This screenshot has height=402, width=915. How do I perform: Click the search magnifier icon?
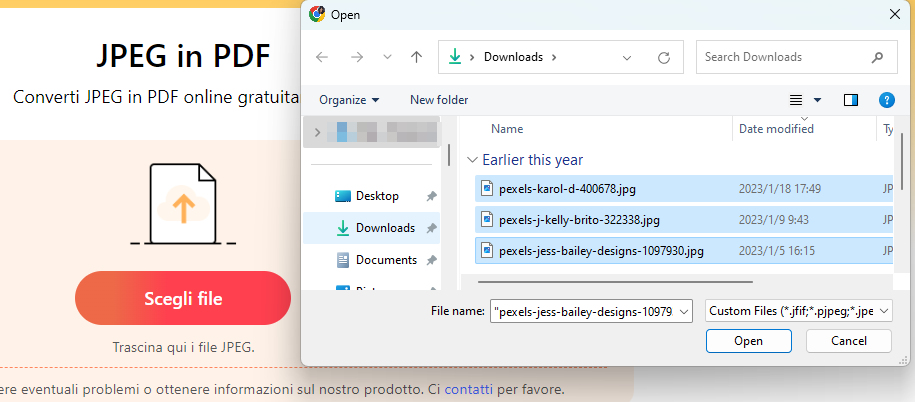coord(877,57)
